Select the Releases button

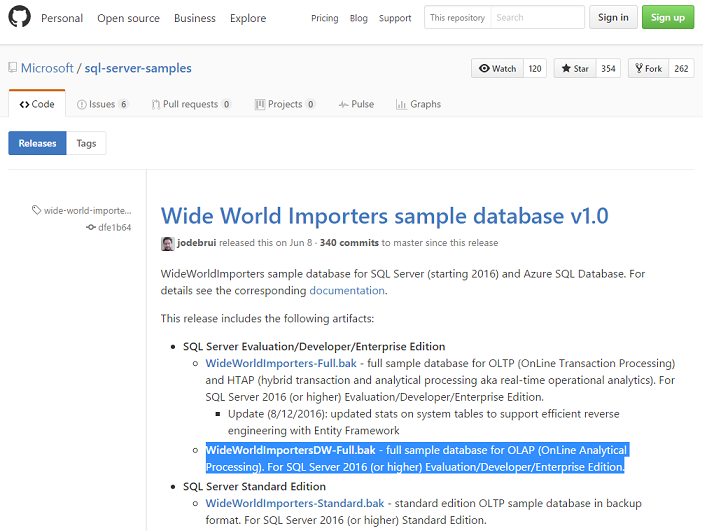pos(37,143)
